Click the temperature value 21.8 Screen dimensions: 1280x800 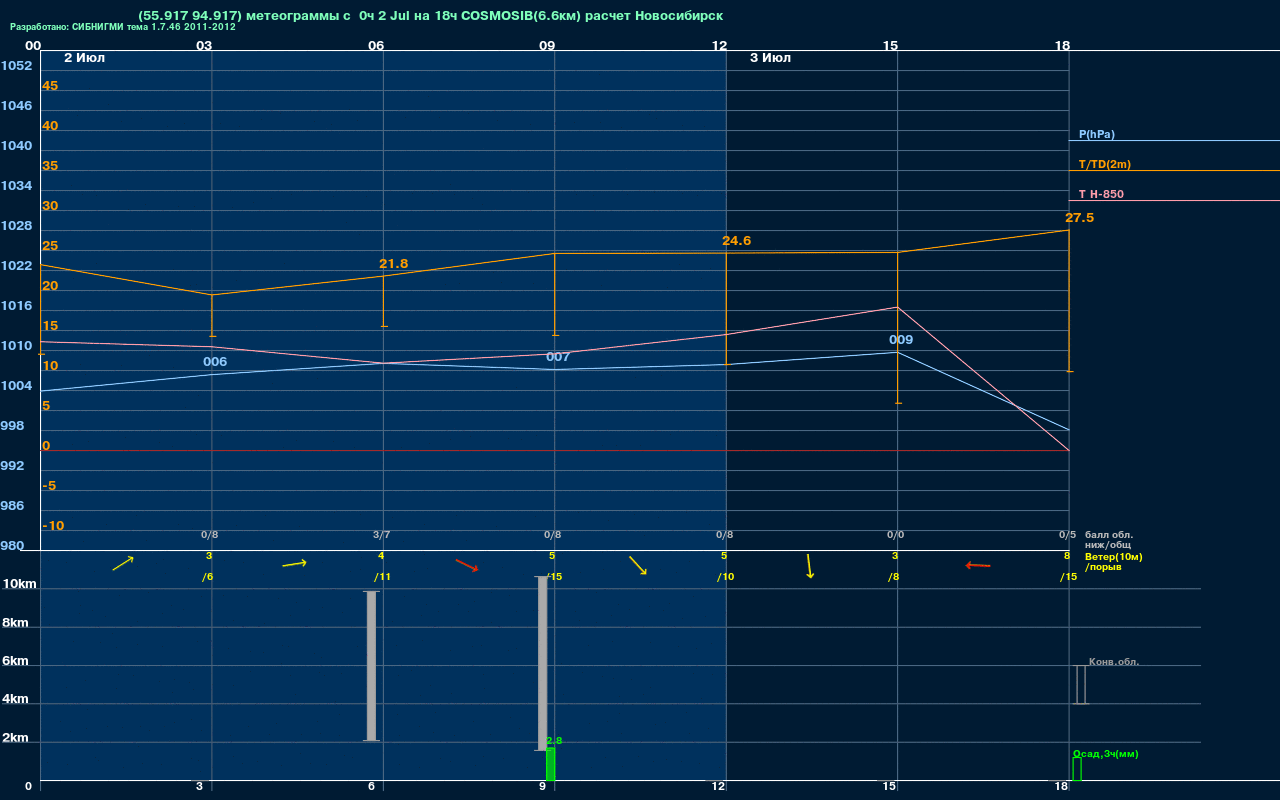pos(393,264)
